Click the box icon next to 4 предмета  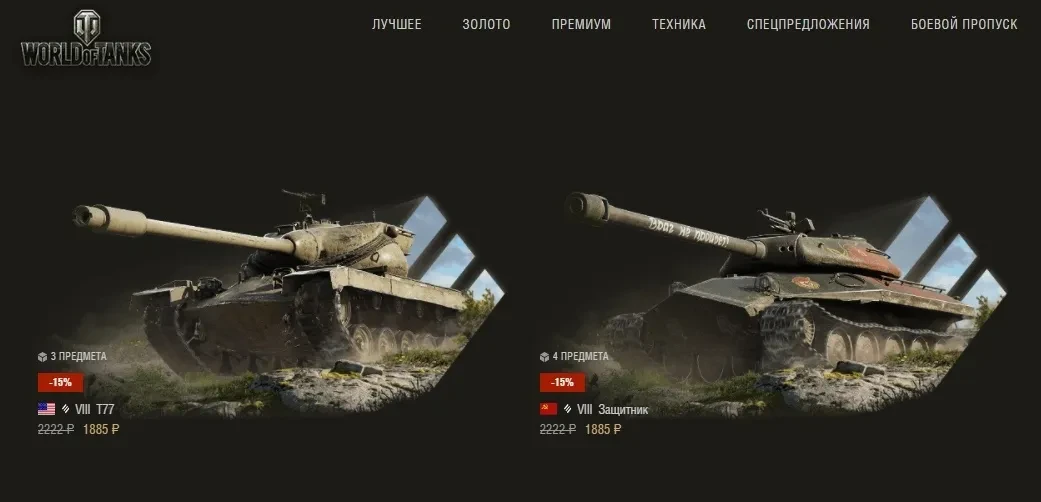544,357
